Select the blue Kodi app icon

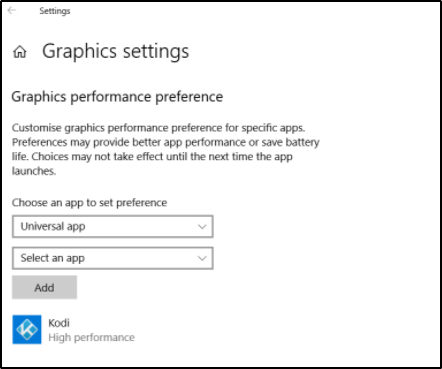click(x=27, y=329)
